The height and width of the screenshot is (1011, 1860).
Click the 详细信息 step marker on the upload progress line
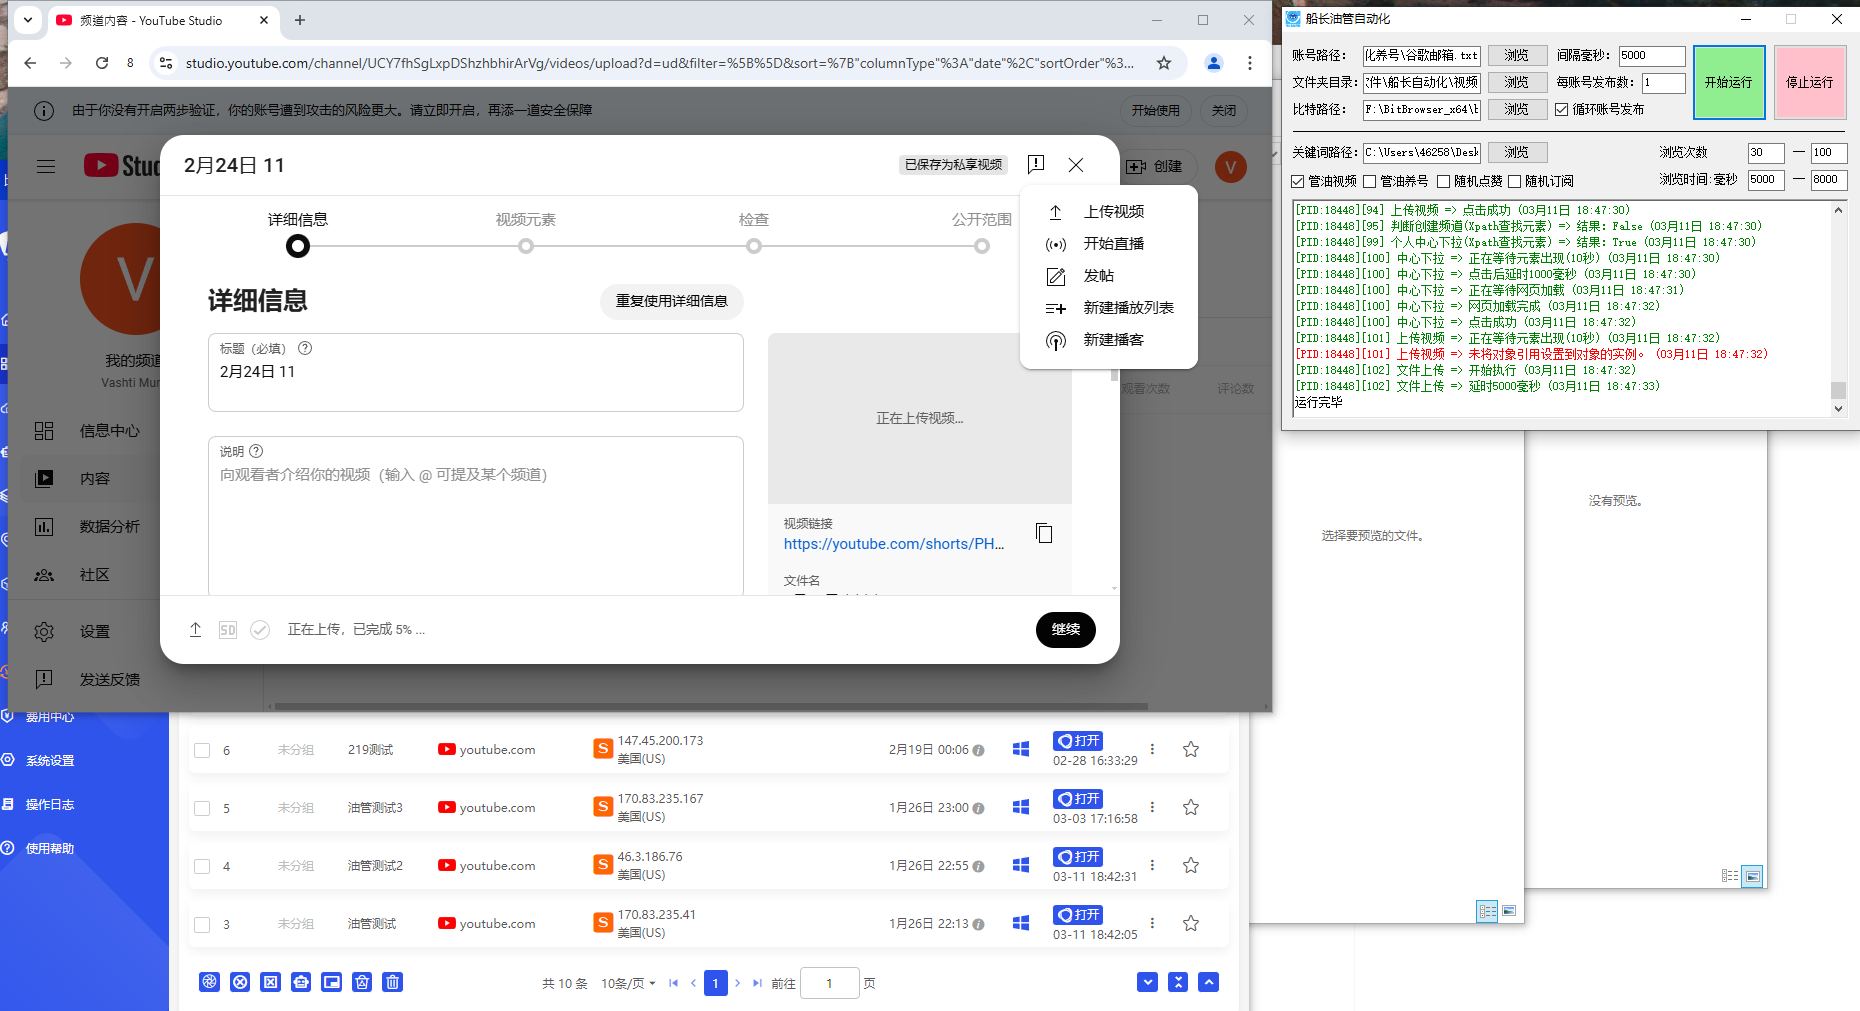tap(298, 246)
